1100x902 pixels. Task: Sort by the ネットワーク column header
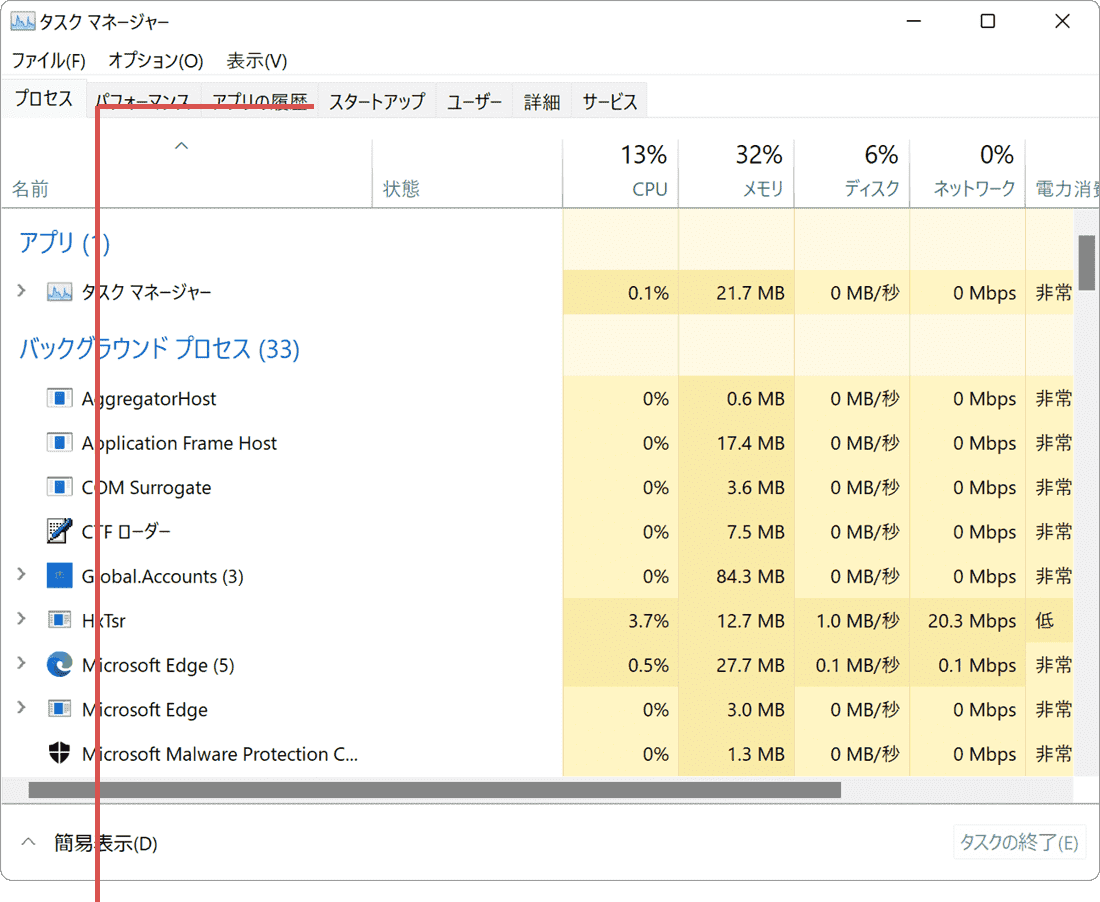(967, 172)
